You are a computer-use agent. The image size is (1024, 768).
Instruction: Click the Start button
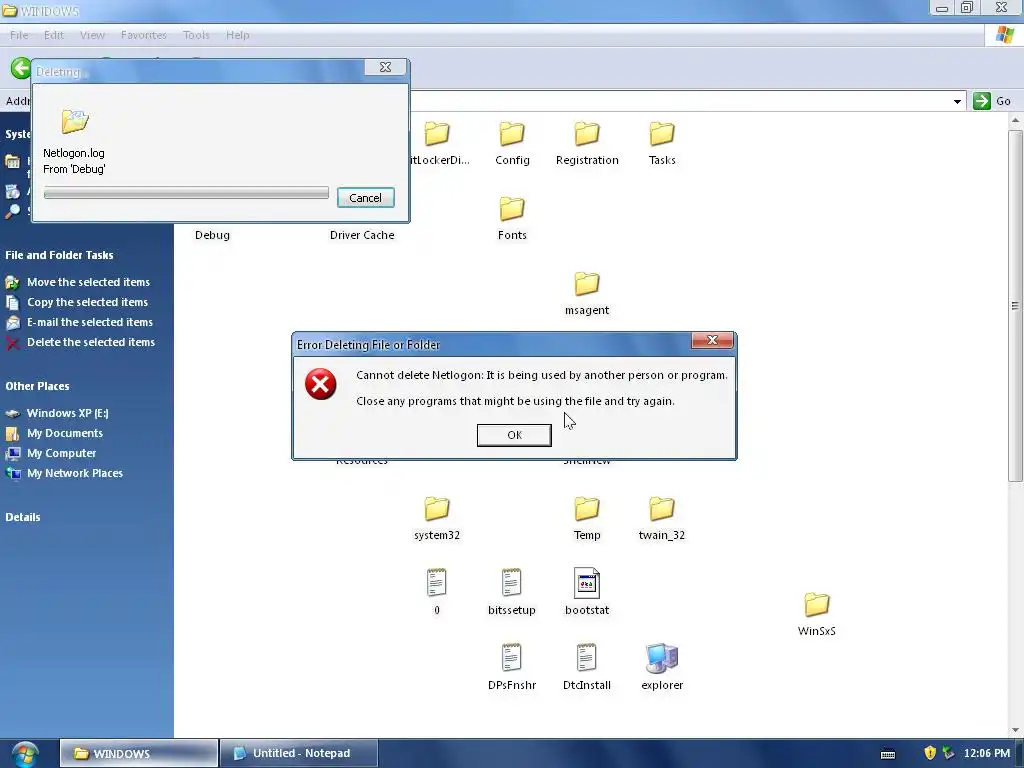pos(25,754)
